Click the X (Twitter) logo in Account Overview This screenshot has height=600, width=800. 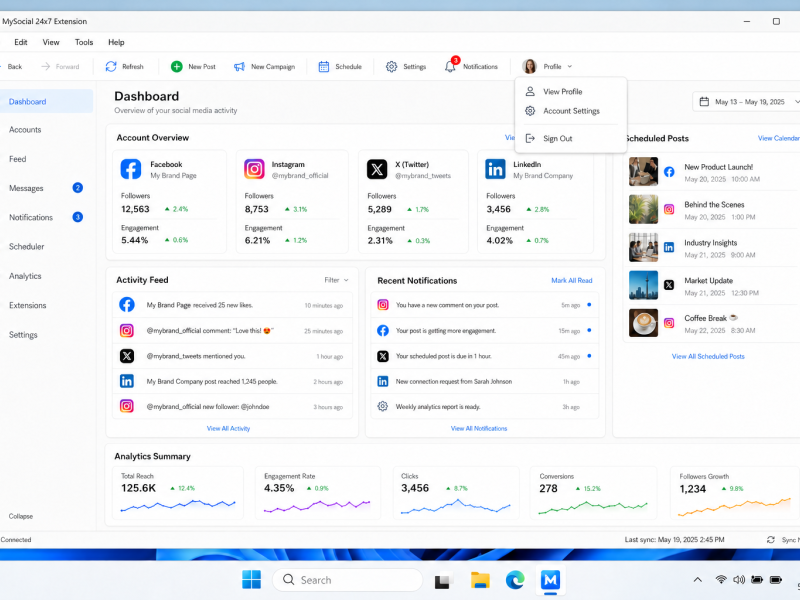(x=377, y=169)
